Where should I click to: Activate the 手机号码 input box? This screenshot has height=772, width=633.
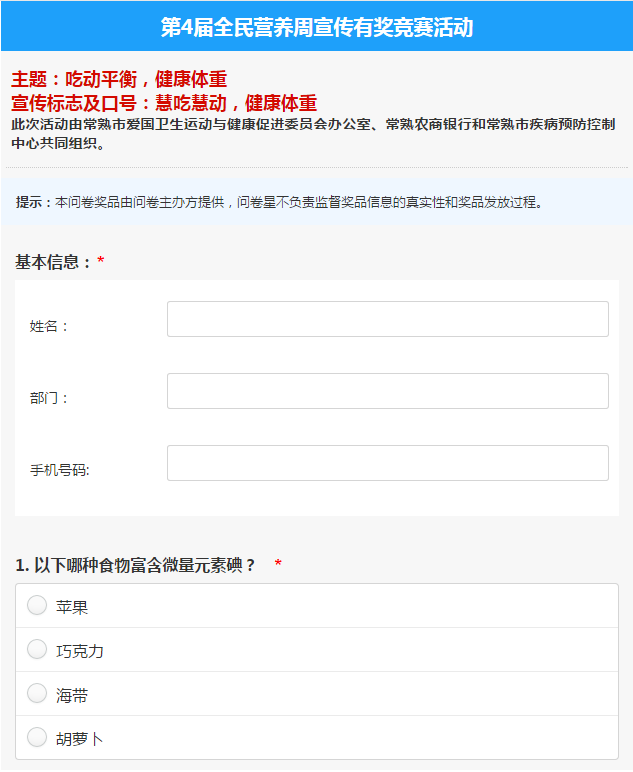[x=388, y=463]
